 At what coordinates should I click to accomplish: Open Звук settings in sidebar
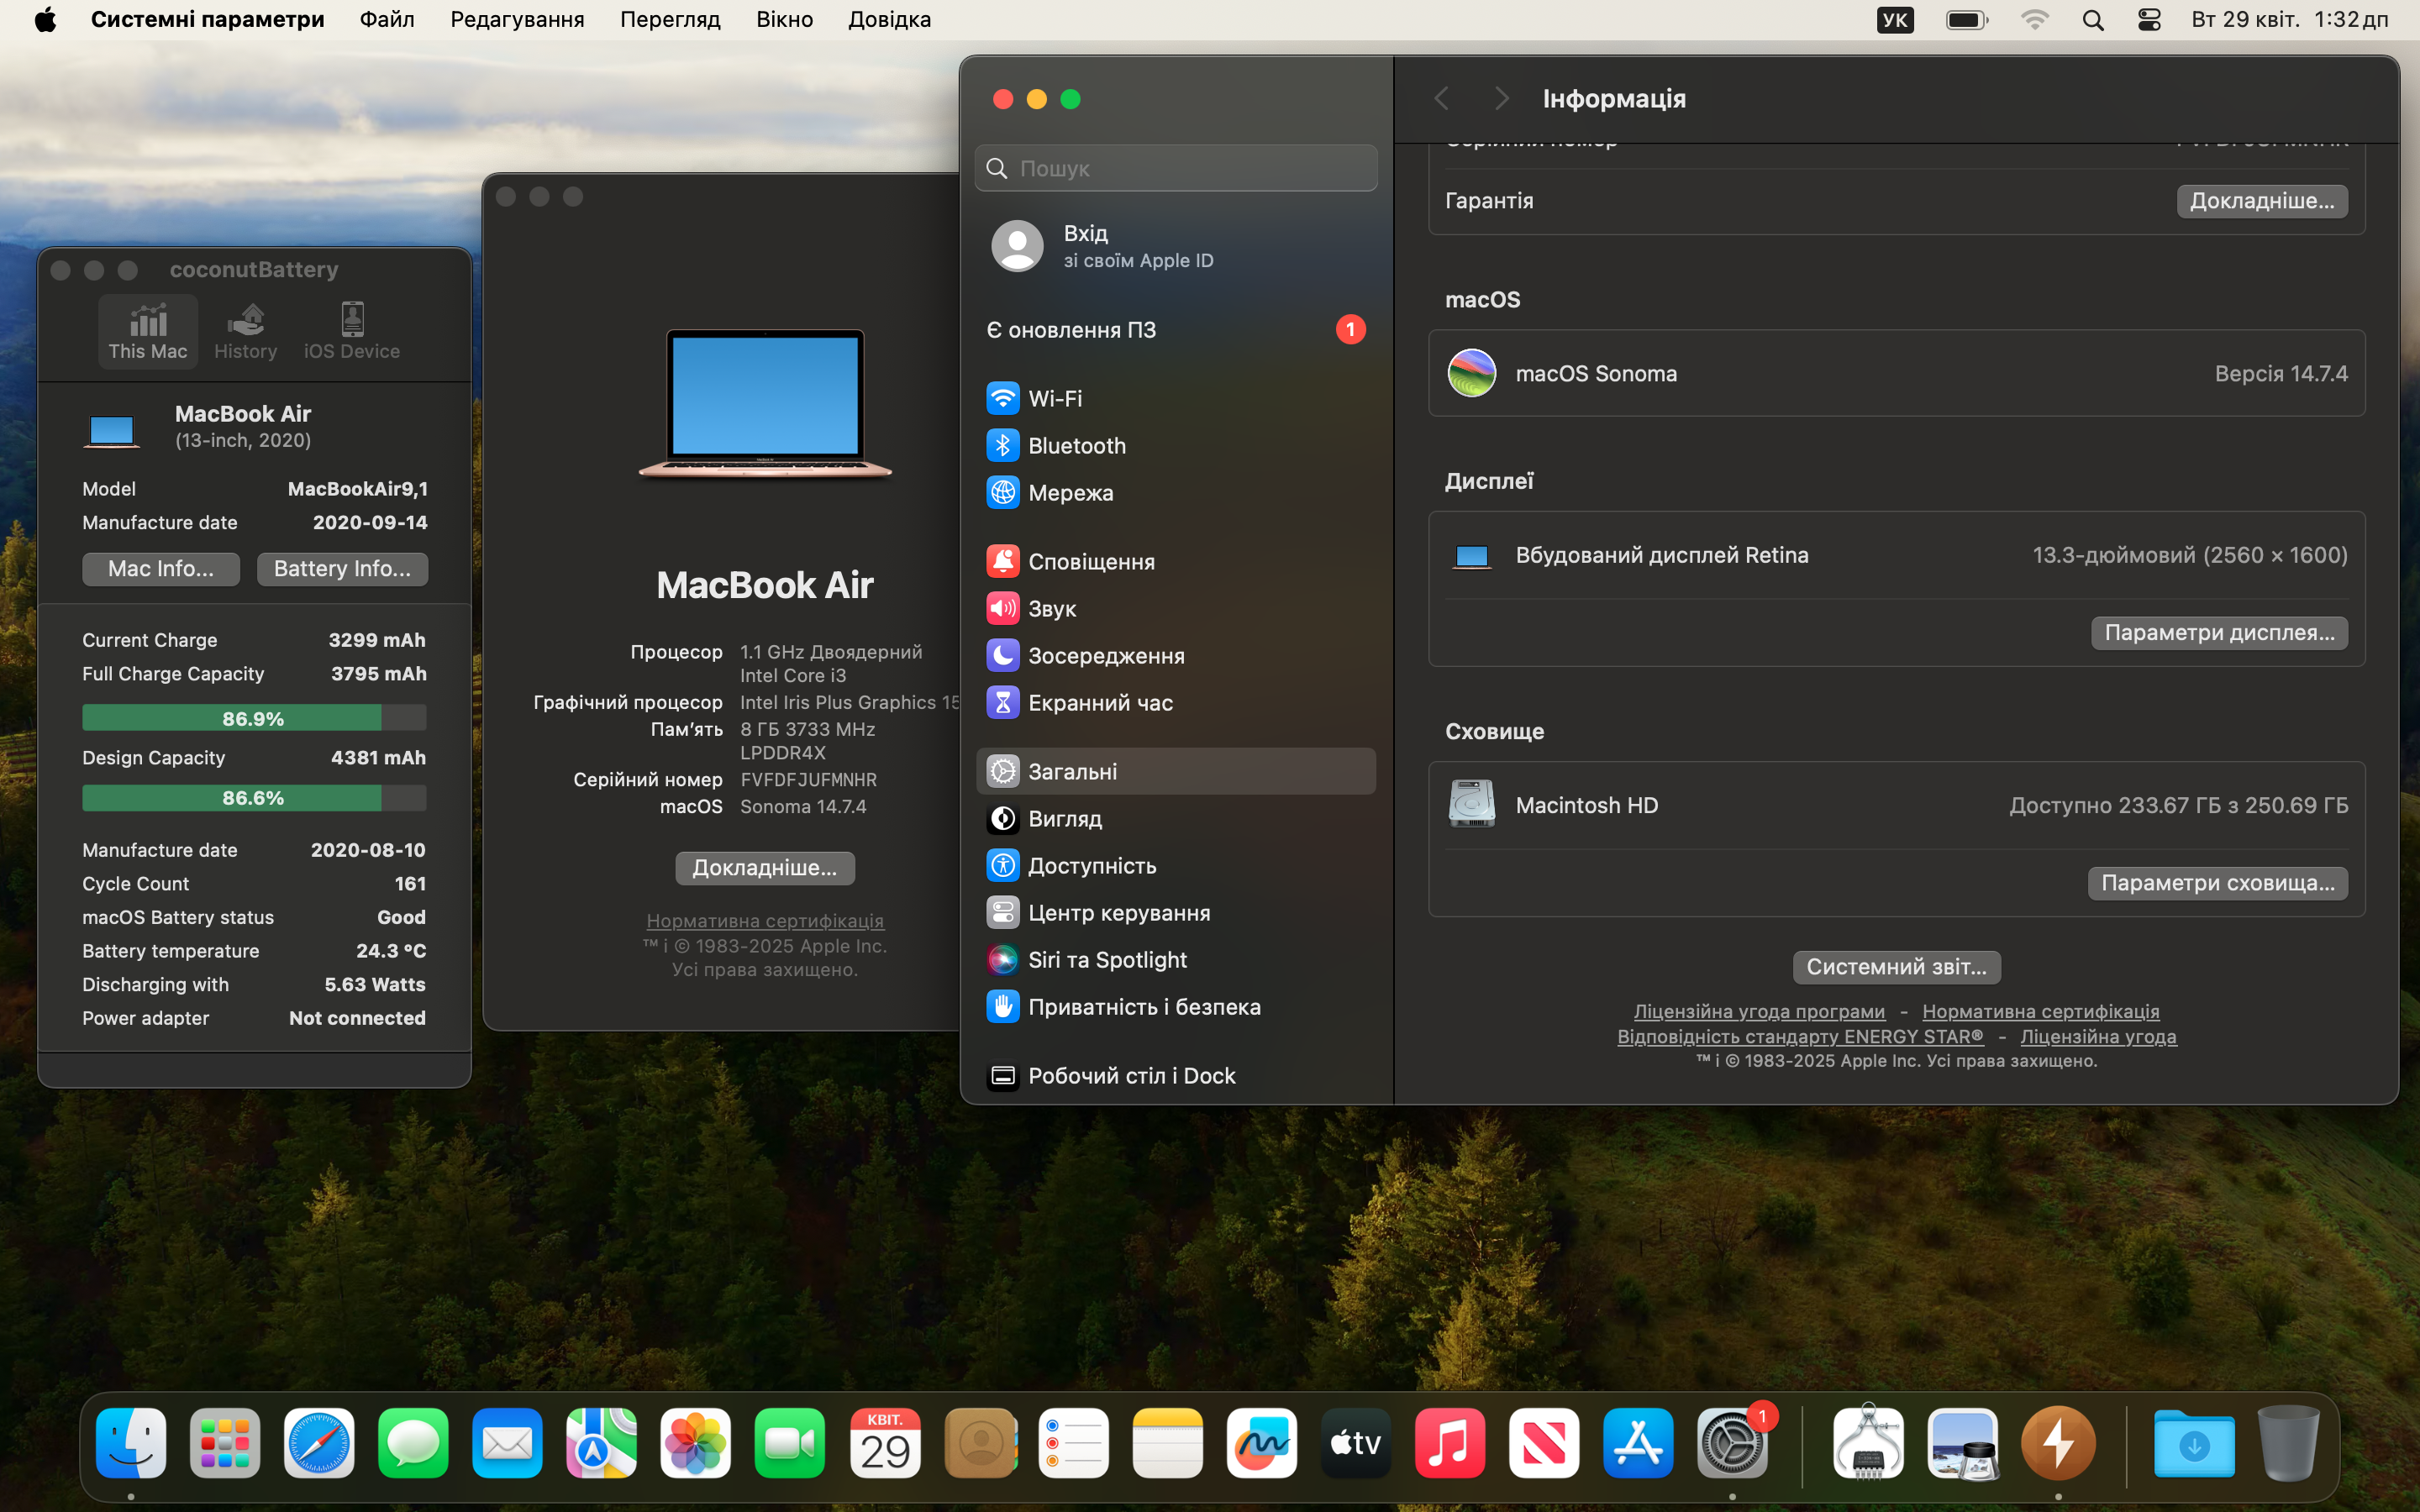coord(1176,608)
